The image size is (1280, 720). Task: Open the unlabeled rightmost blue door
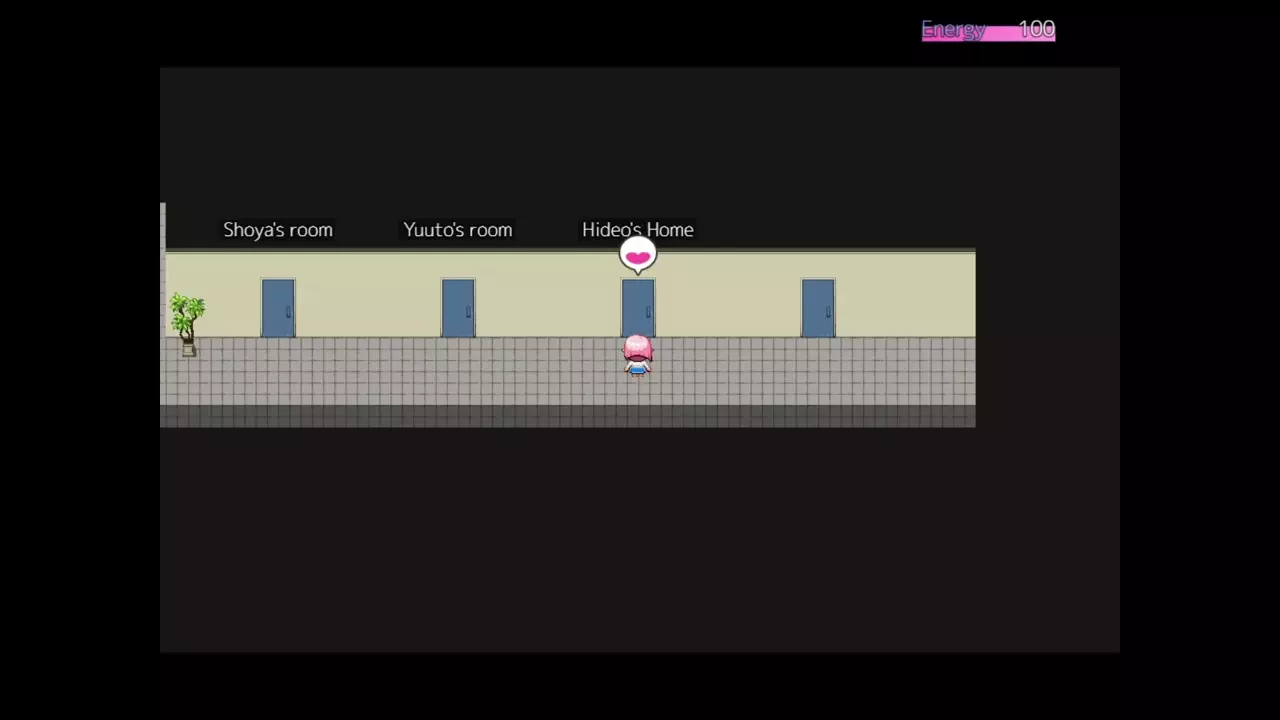818,308
